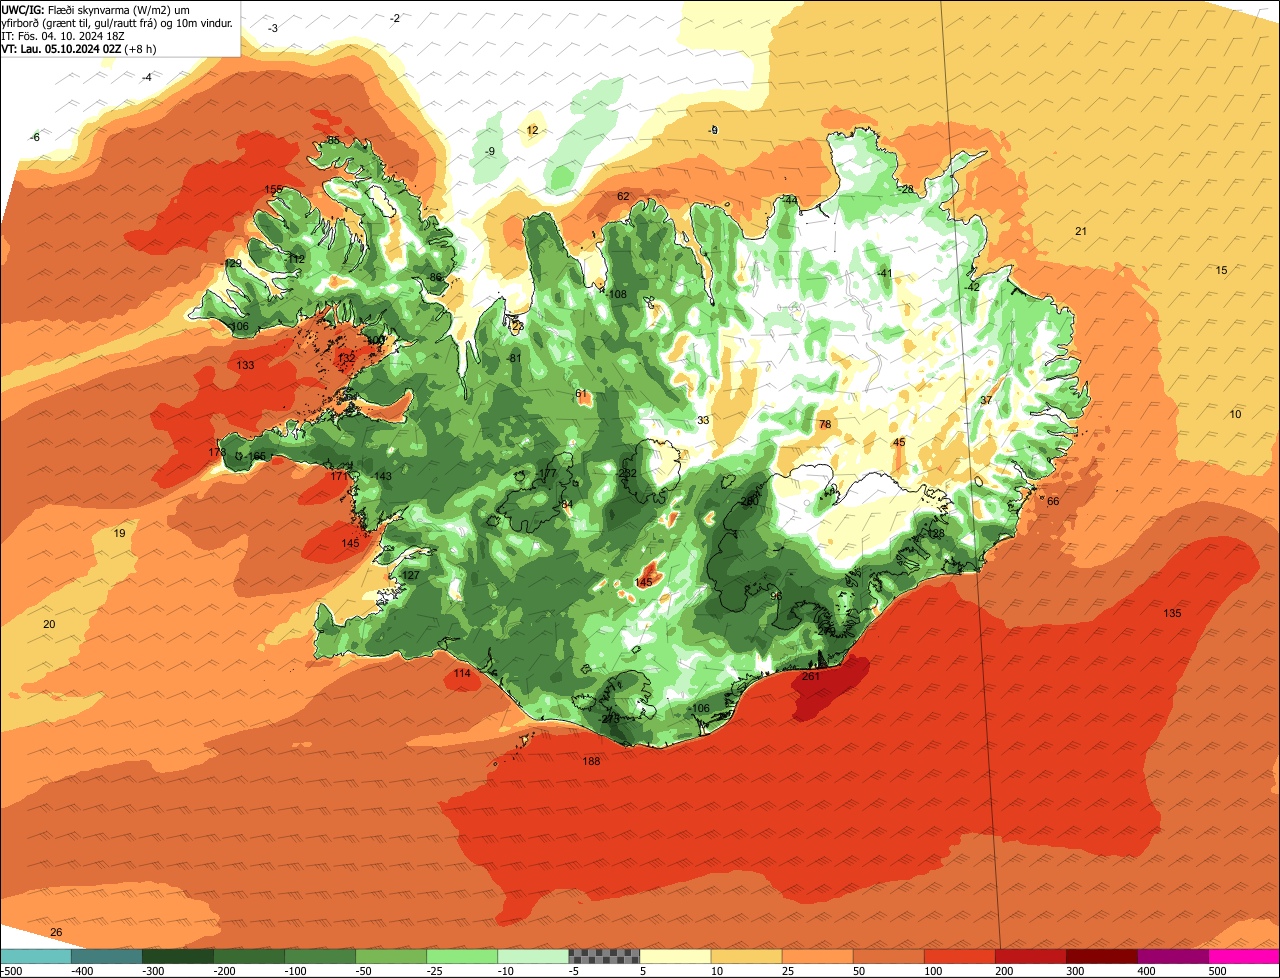Click the '-41' value on the map
Screen dimensions: 1280x978
[883, 274]
